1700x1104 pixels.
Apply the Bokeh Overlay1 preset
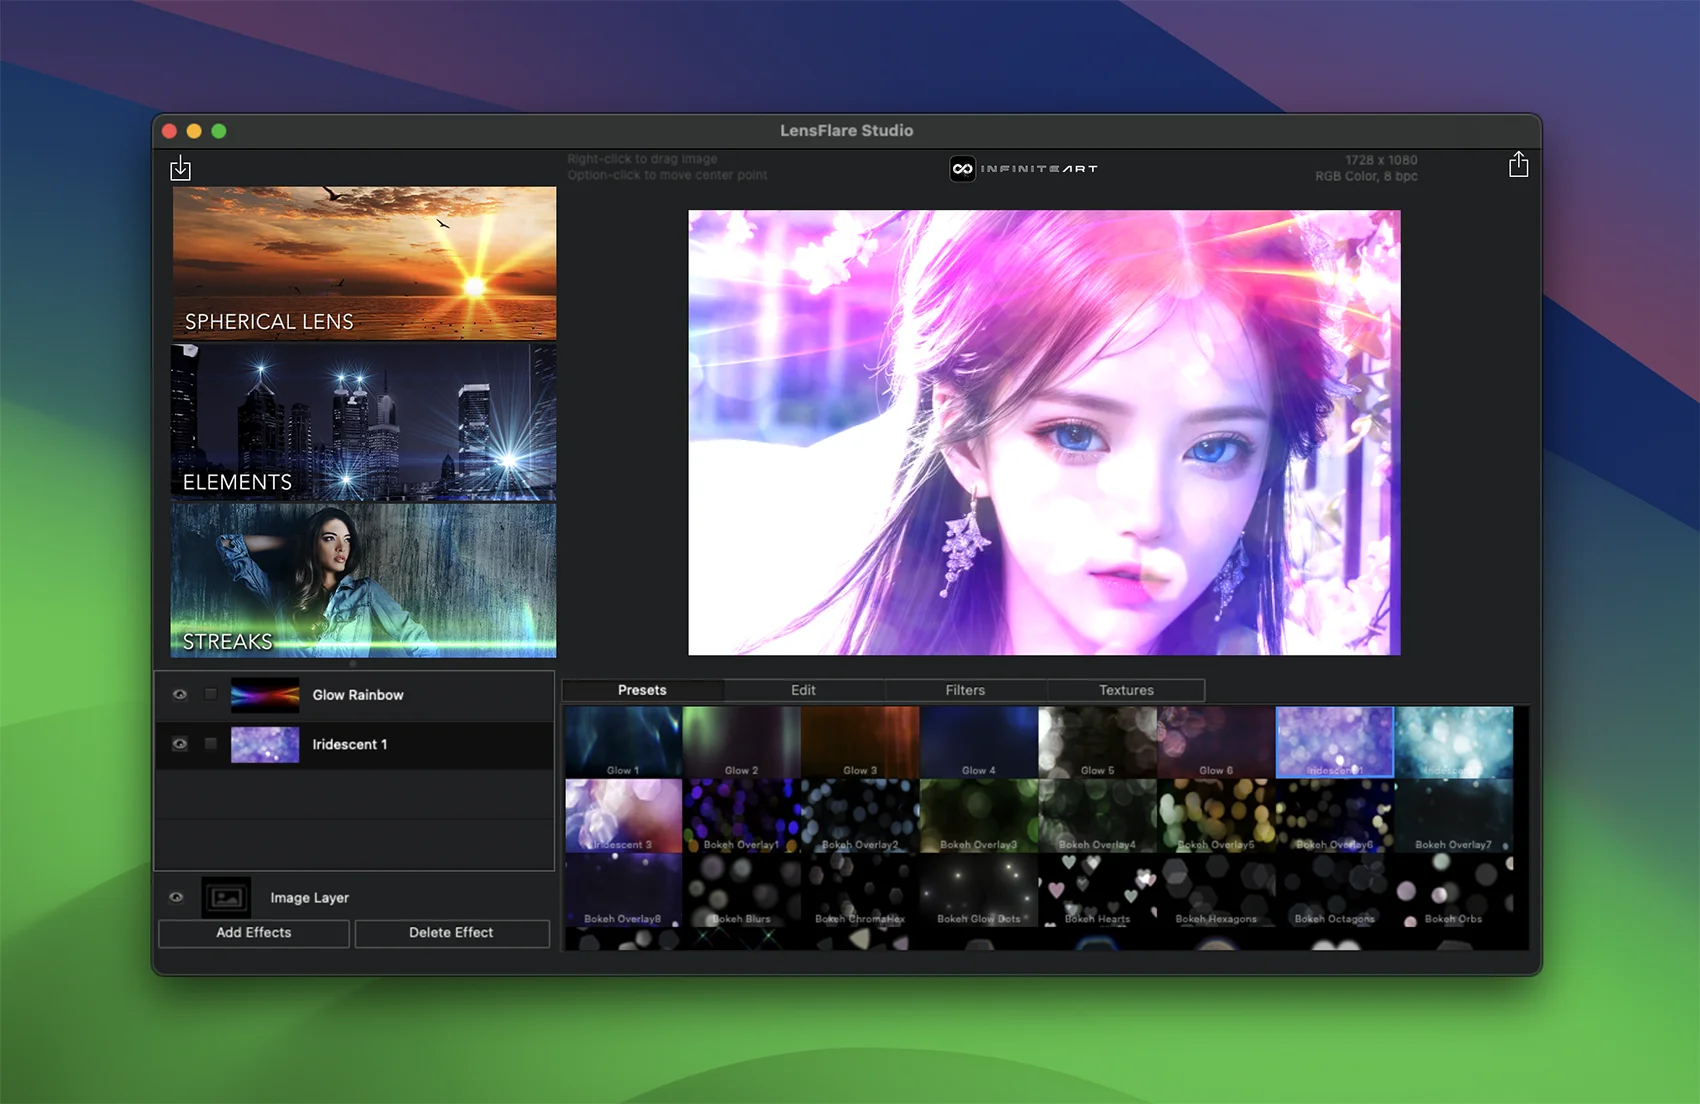(741, 816)
